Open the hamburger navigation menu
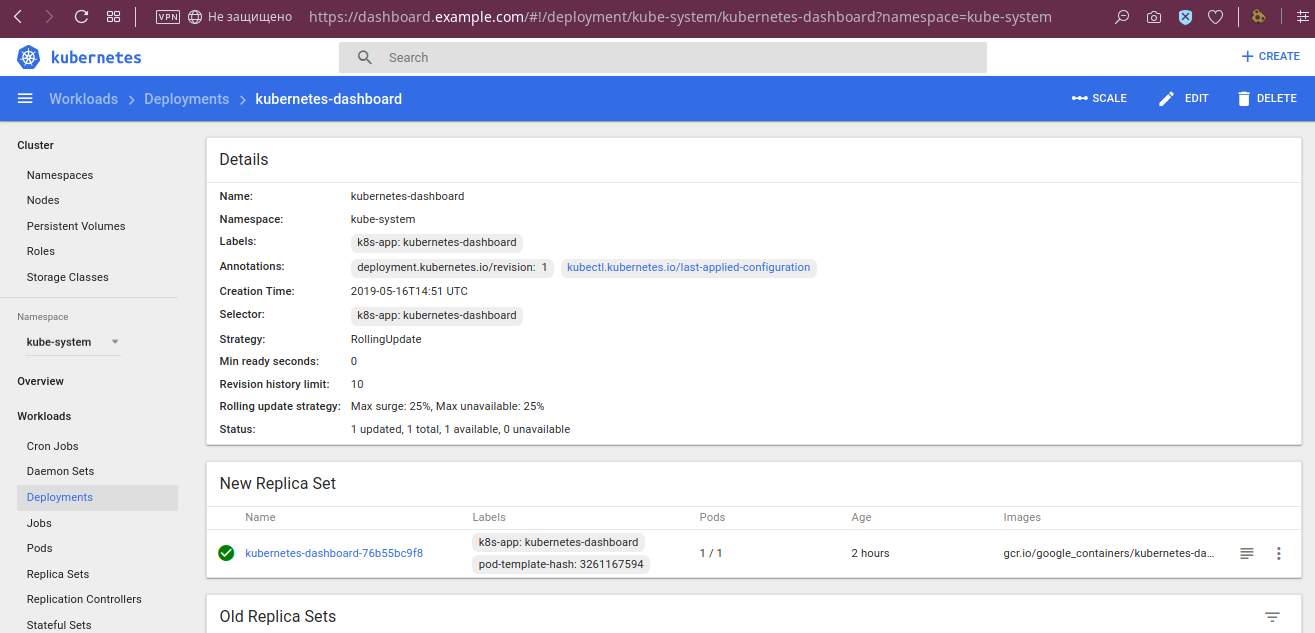This screenshot has width=1315, height=633. pyautogui.click(x=26, y=99)
